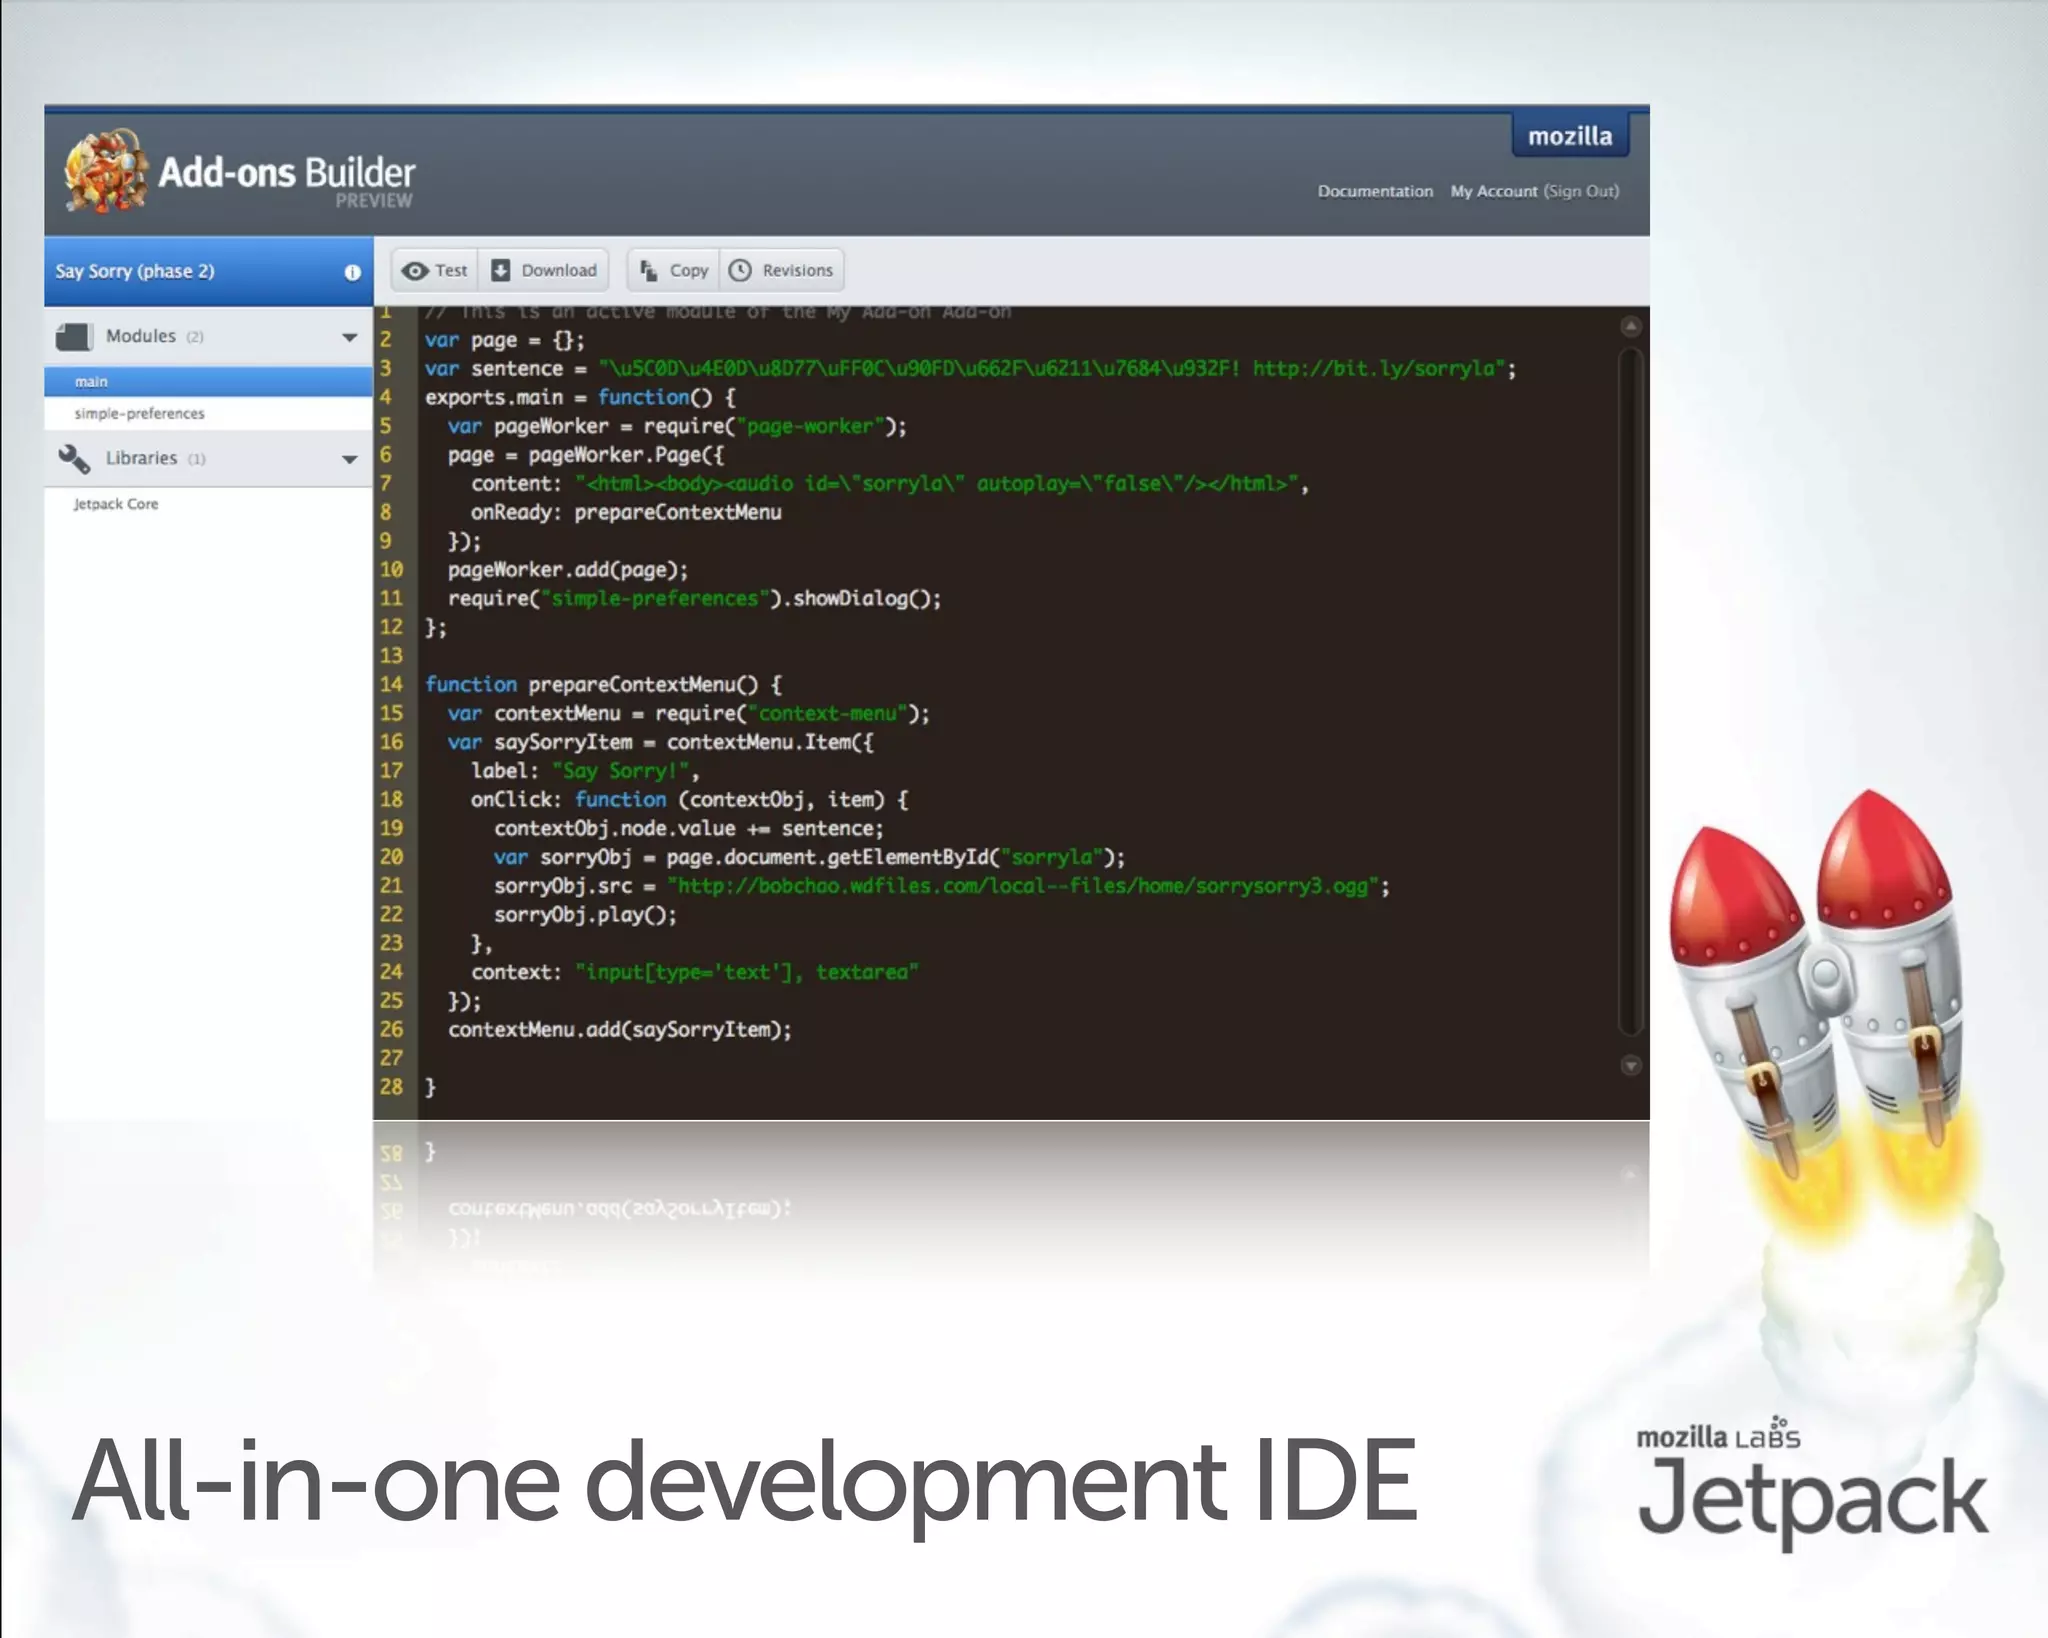The image size is (2048, 1638).
Task: Click the Libraries wrench icon
Action: click(x=74, y=459)
